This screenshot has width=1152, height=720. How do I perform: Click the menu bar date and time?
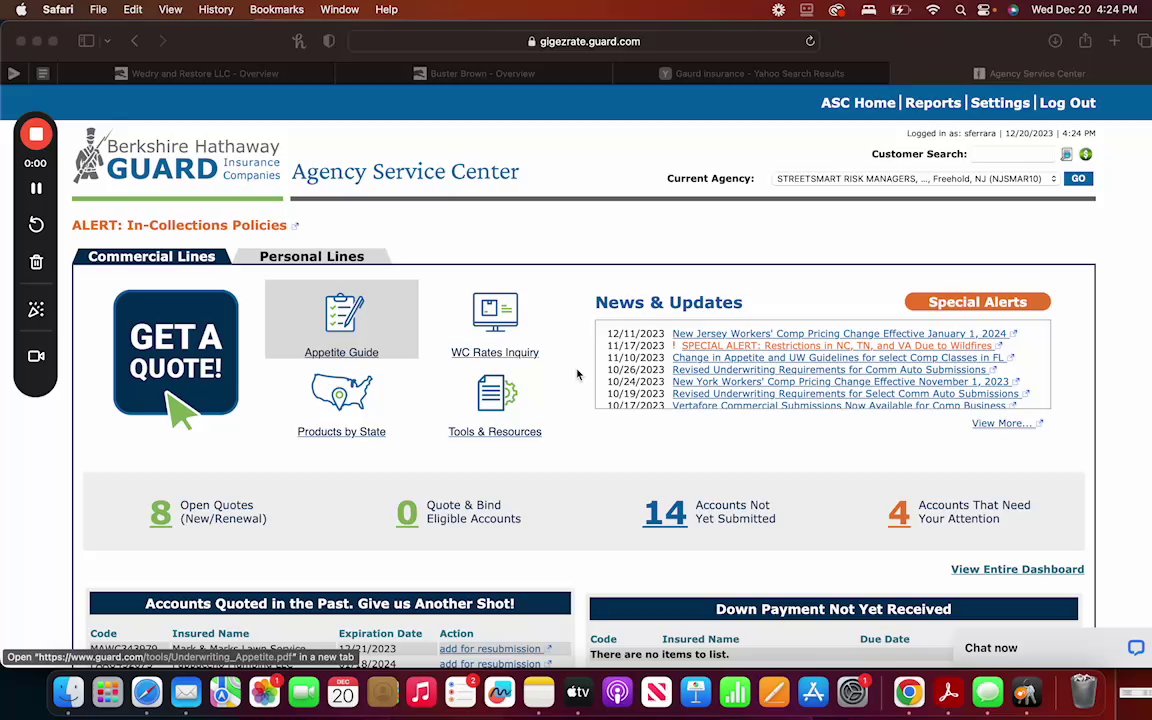point(1084,10)
